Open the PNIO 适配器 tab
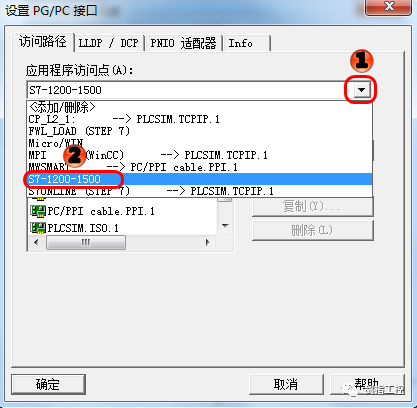The image size is (417, 408). pyautogui.click(x=183, y=43)
